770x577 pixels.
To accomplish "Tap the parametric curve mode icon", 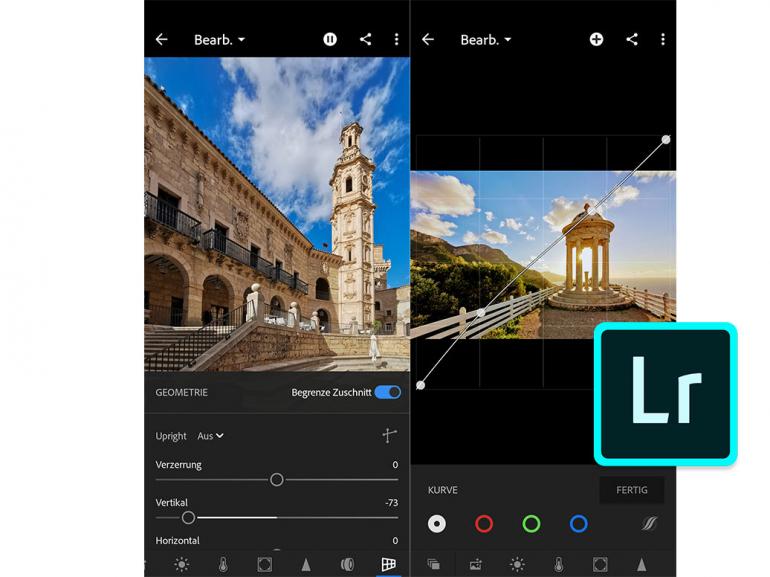I will tap(649, 523).
